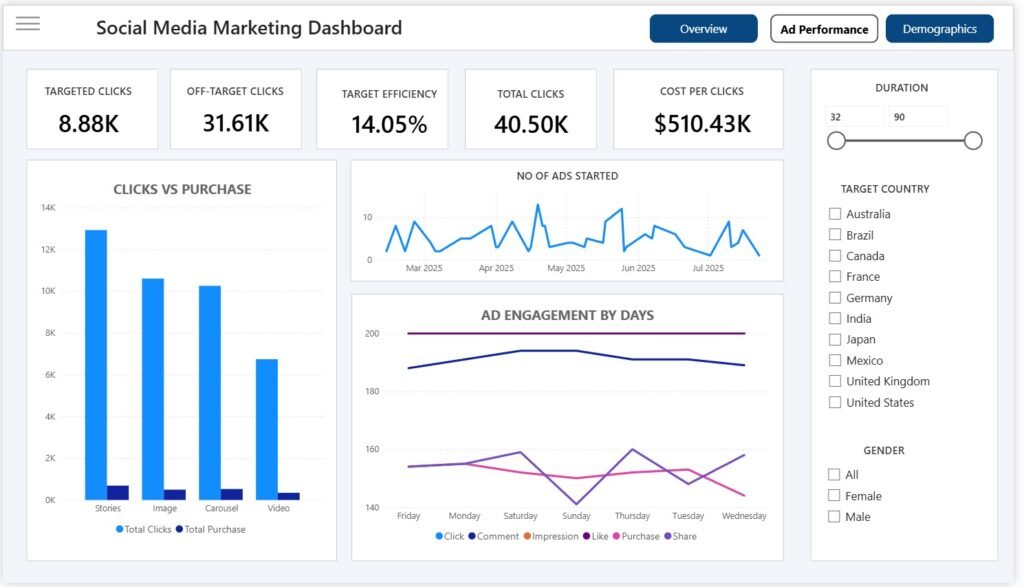Check the Australia country checkbox

pyautogui.click(x=835, y=214)
